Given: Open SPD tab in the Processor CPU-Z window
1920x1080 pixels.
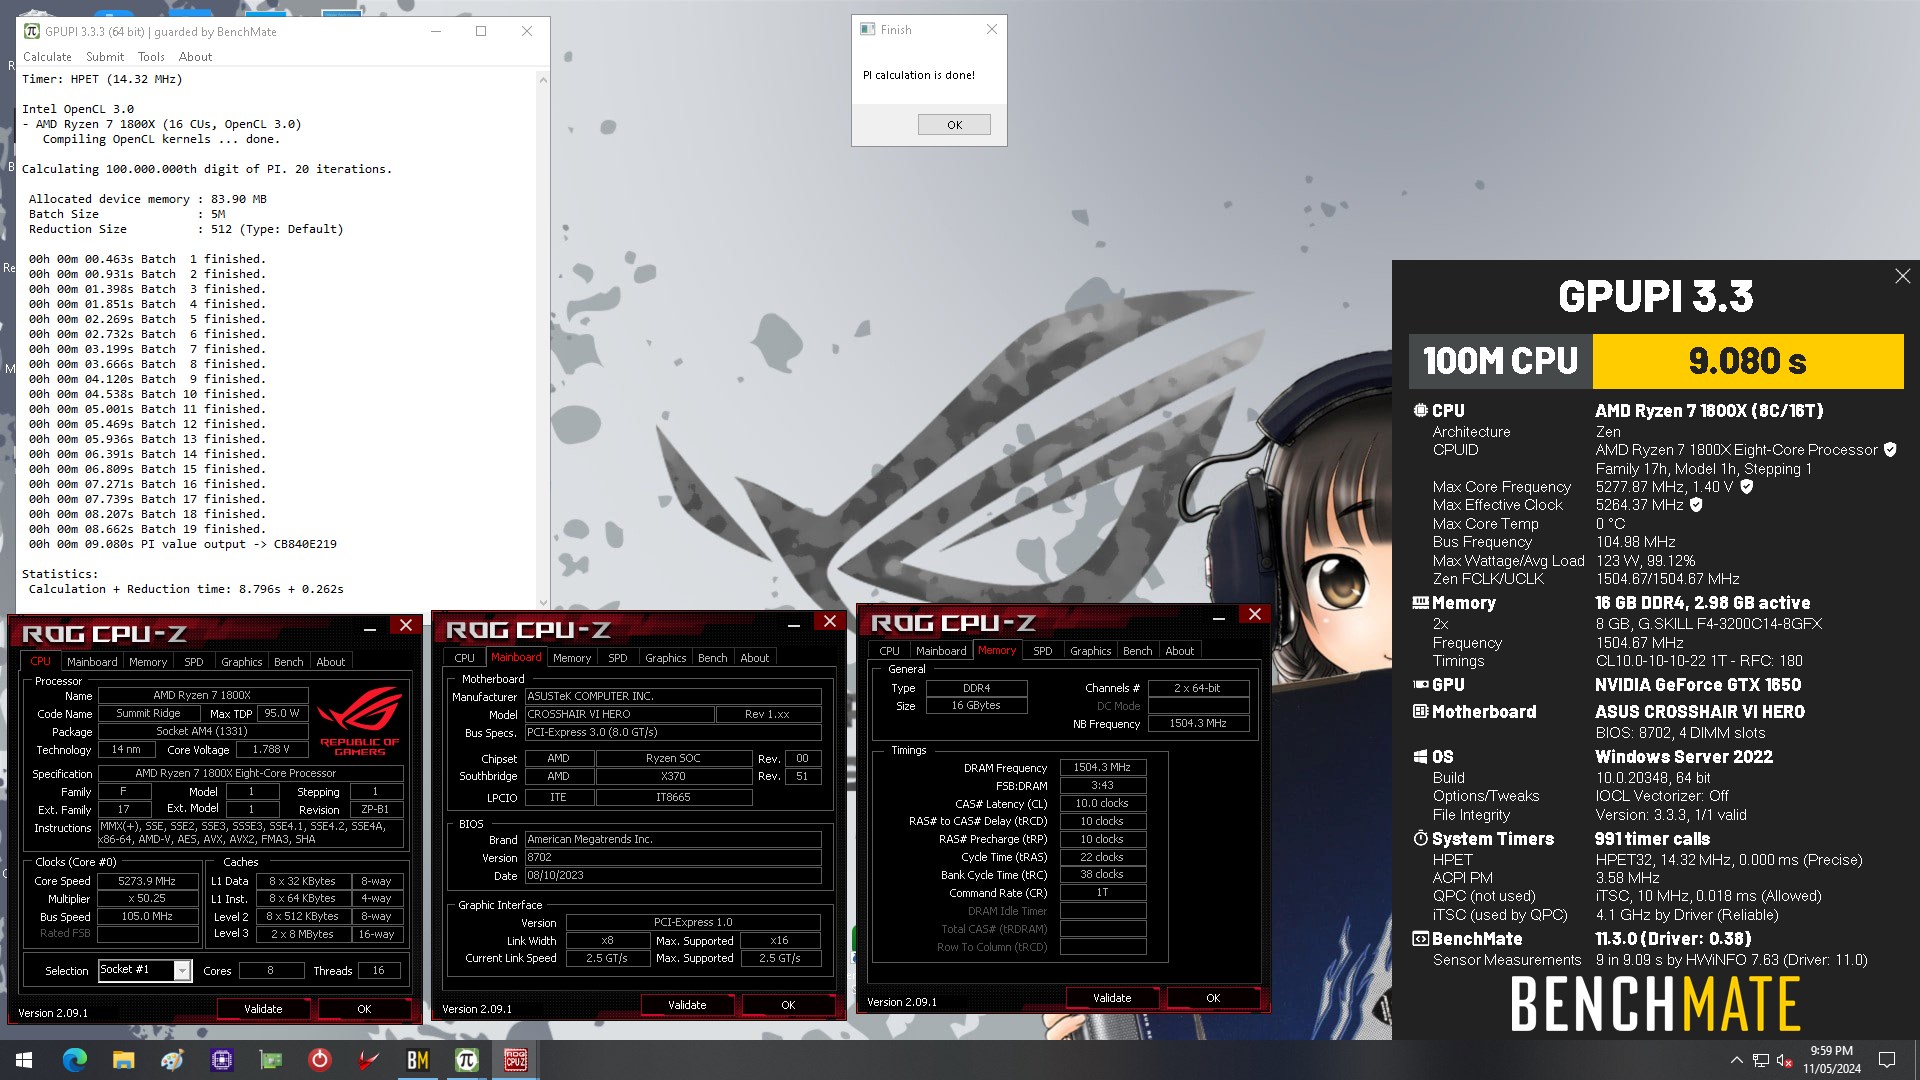Looking at the screenshot, I should [194, 662].
